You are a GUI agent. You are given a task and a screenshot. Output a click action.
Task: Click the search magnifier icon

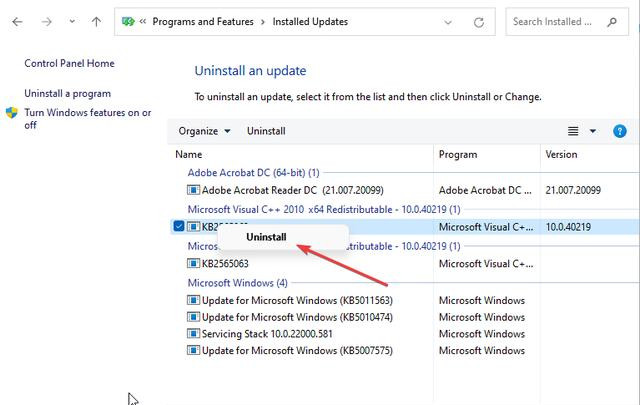pos(612,22)
